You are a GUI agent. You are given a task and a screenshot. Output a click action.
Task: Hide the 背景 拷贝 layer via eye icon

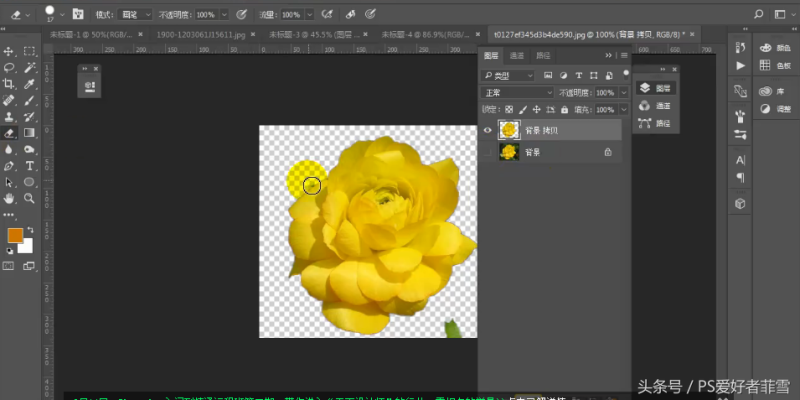tap(489, 130)
